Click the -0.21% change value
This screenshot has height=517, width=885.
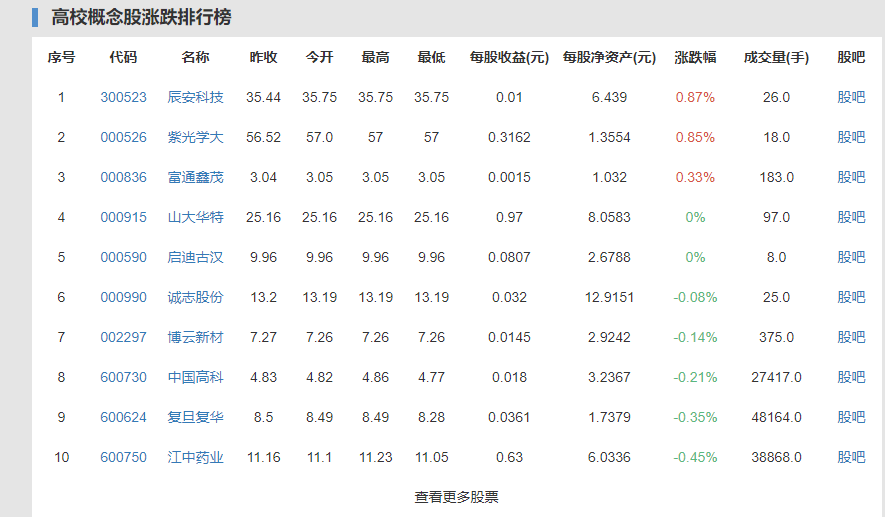click(x=695, y=377)
